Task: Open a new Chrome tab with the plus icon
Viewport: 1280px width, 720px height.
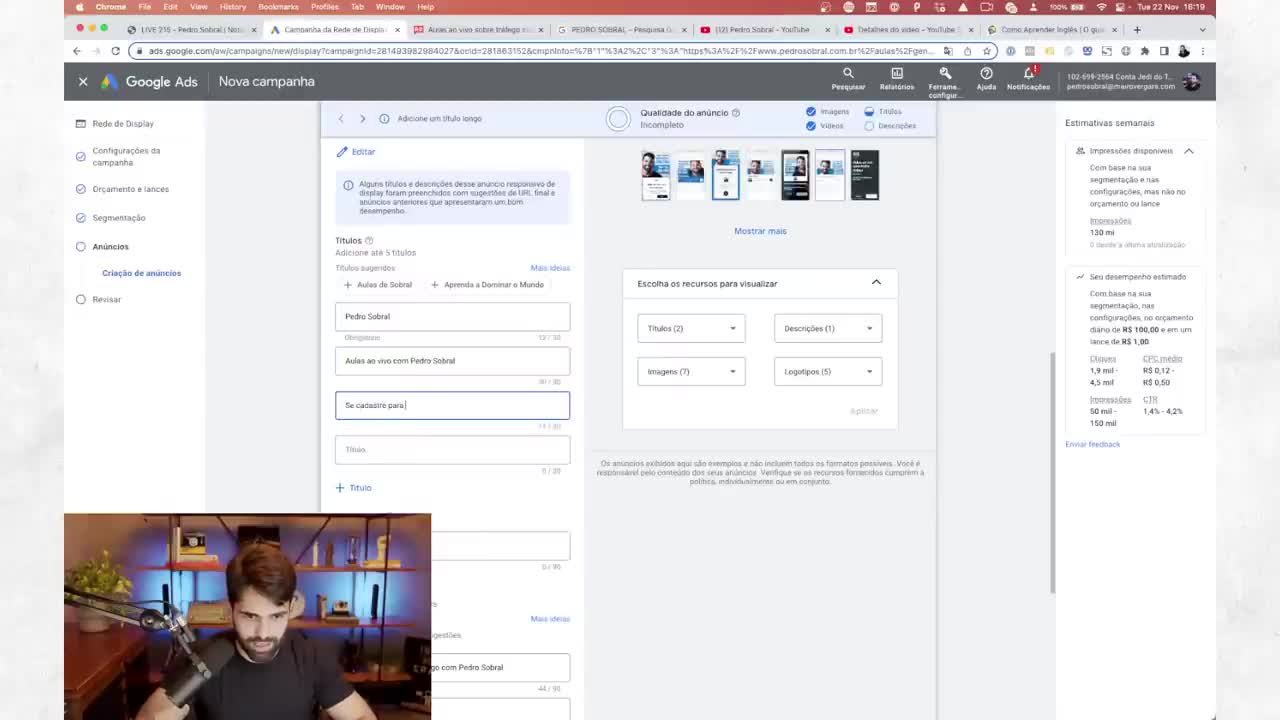Action: (x=1137, y=30)
